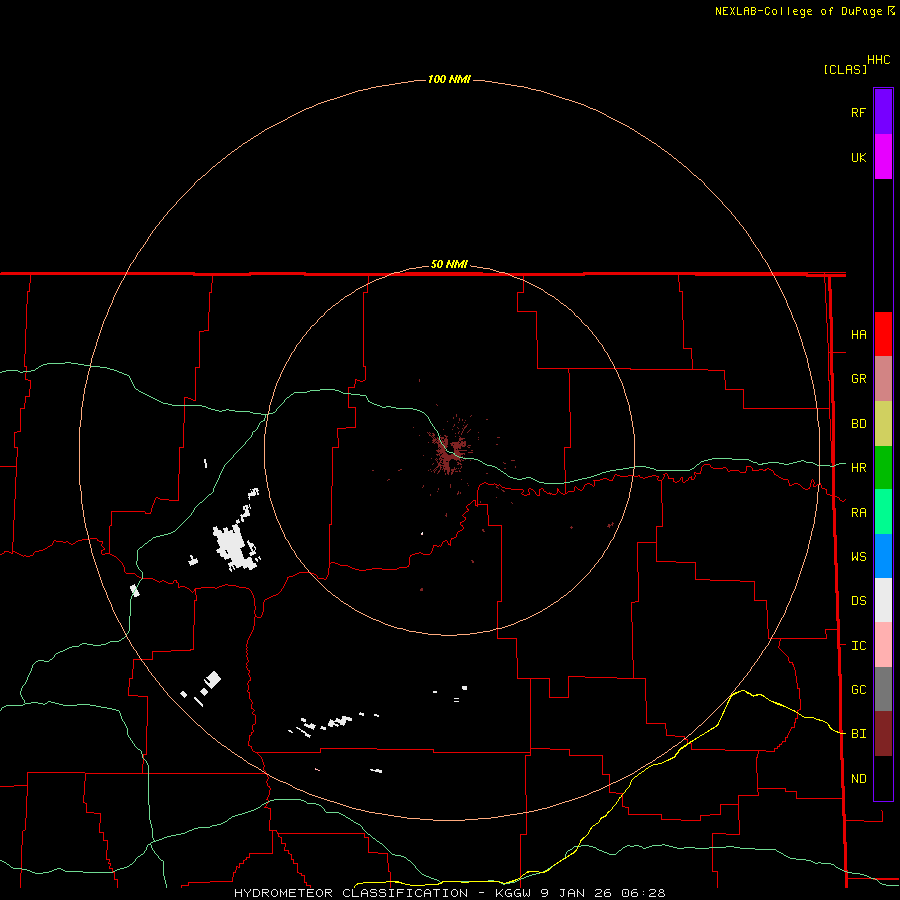This screenshot has width=900, height=900.
Task: Click the brown biological echo cluster at radar center
Action: point(449,452)
